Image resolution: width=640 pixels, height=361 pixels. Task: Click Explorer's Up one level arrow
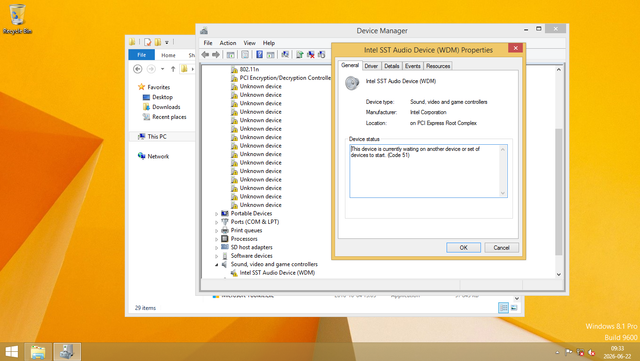click(173, 69)
